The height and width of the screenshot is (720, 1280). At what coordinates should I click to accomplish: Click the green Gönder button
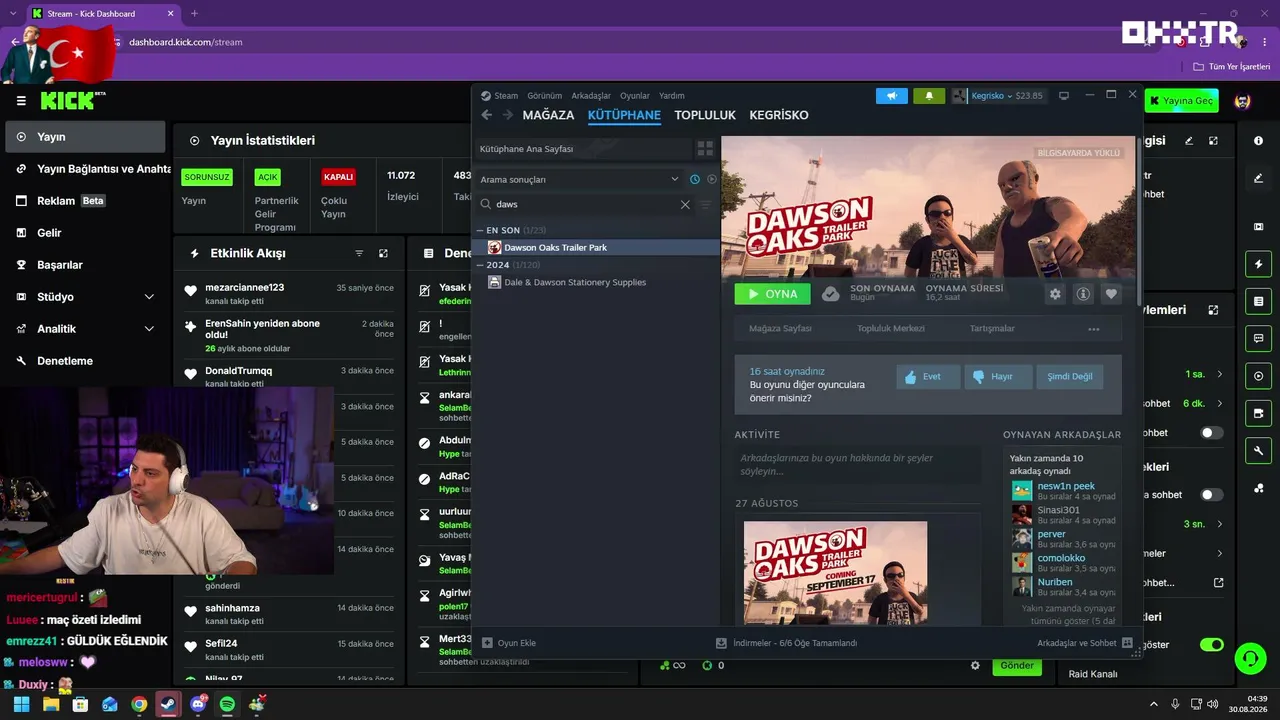click(x=1017, y=666)
